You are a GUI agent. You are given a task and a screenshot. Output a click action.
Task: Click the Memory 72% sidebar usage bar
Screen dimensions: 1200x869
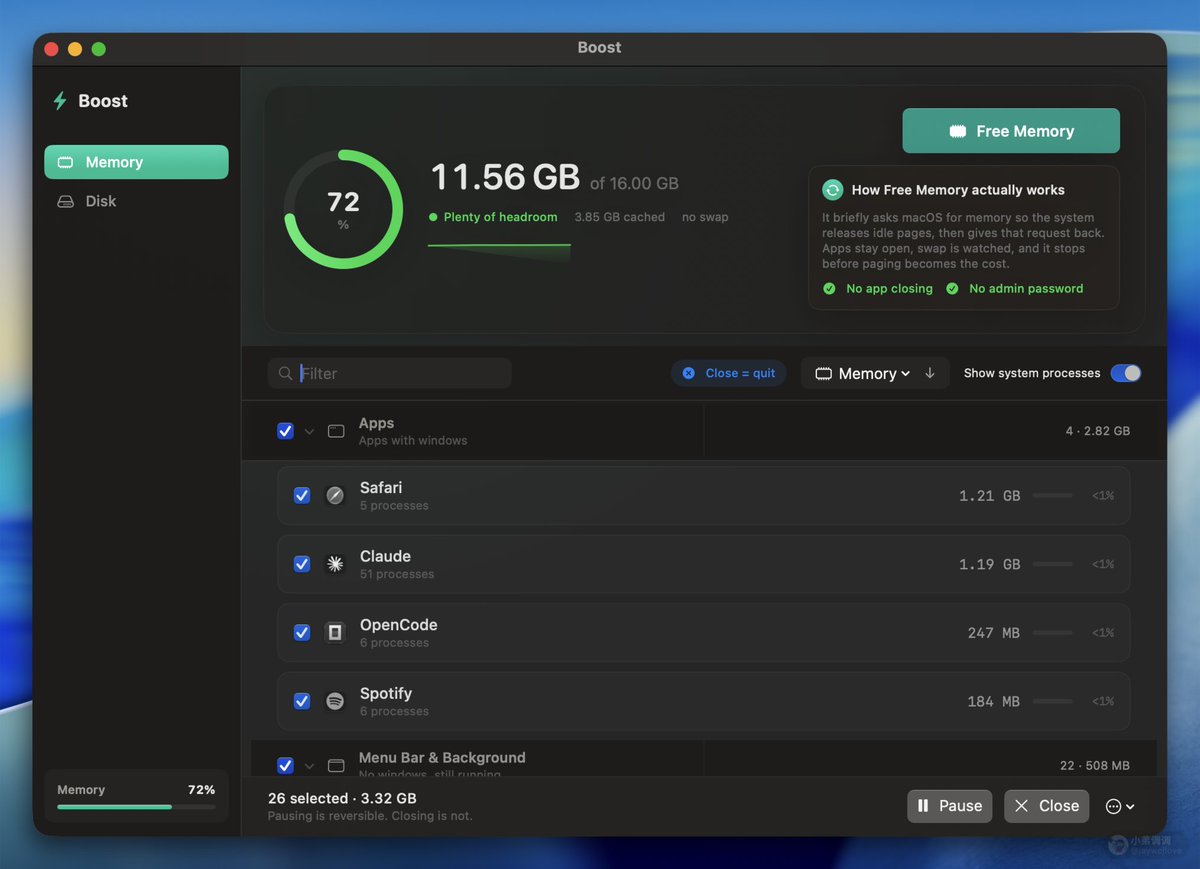(x=136, y=806)
